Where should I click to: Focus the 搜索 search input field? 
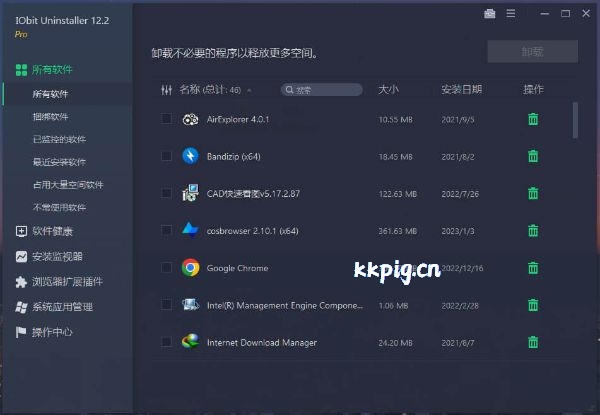pyautogui.click(x=321, y=90)
